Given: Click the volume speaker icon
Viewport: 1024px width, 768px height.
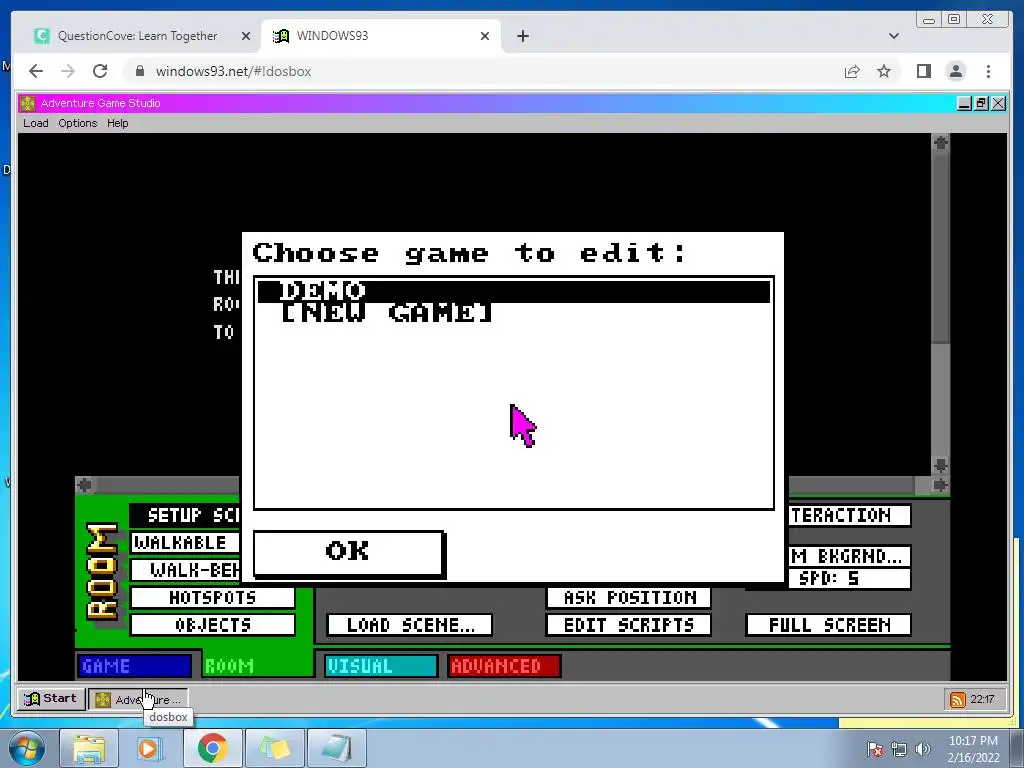Looking at the screenshot, I should tap(923, 749).
